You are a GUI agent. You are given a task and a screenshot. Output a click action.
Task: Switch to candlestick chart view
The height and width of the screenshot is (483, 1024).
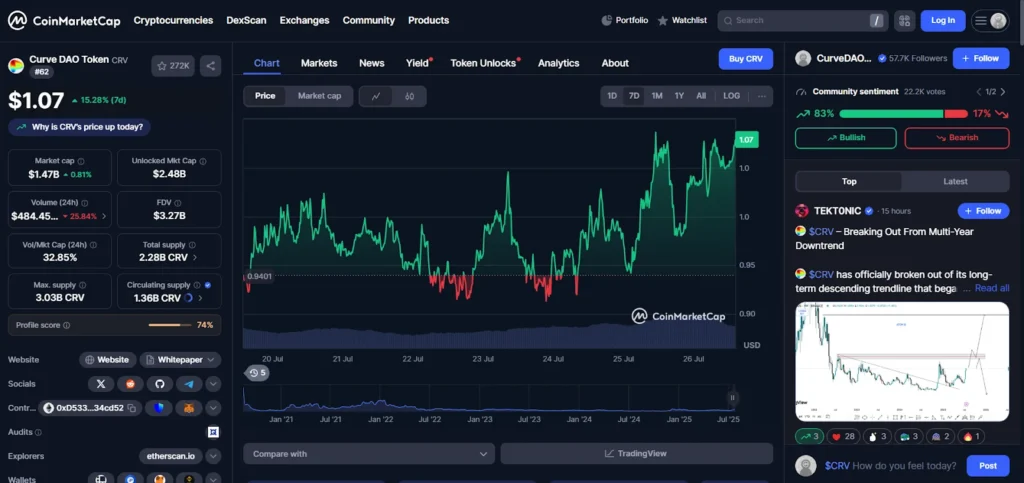pyautogui.click(x=409, y=96)
